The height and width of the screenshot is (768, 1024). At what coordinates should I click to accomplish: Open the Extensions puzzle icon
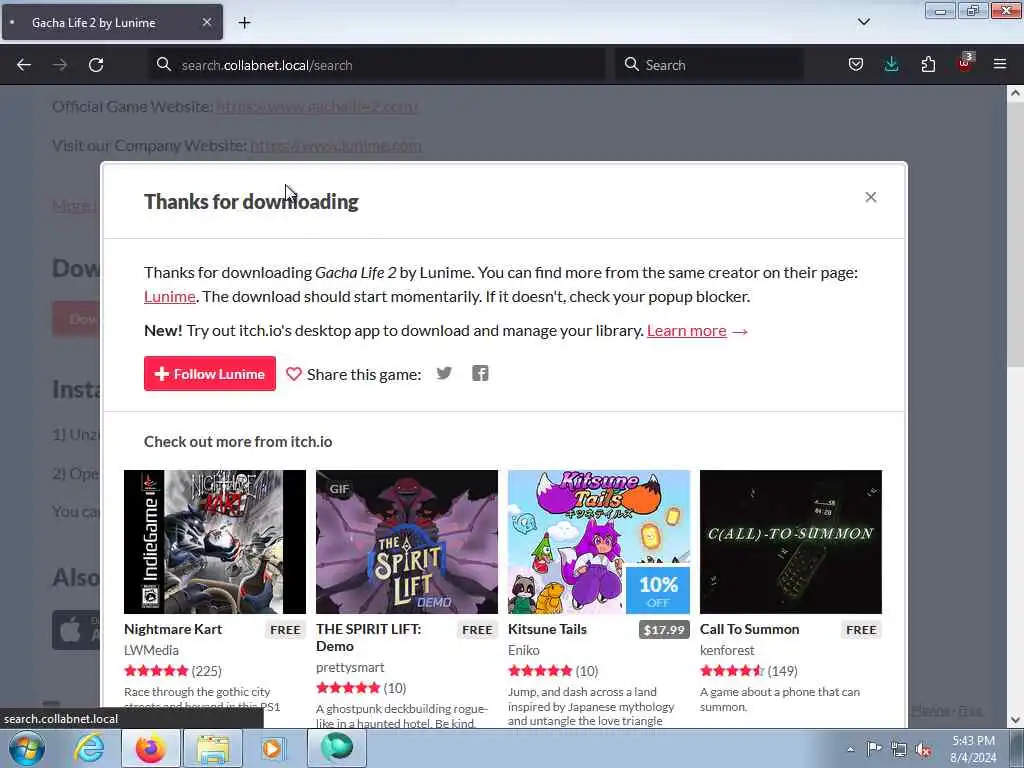(x=928, y=64)
